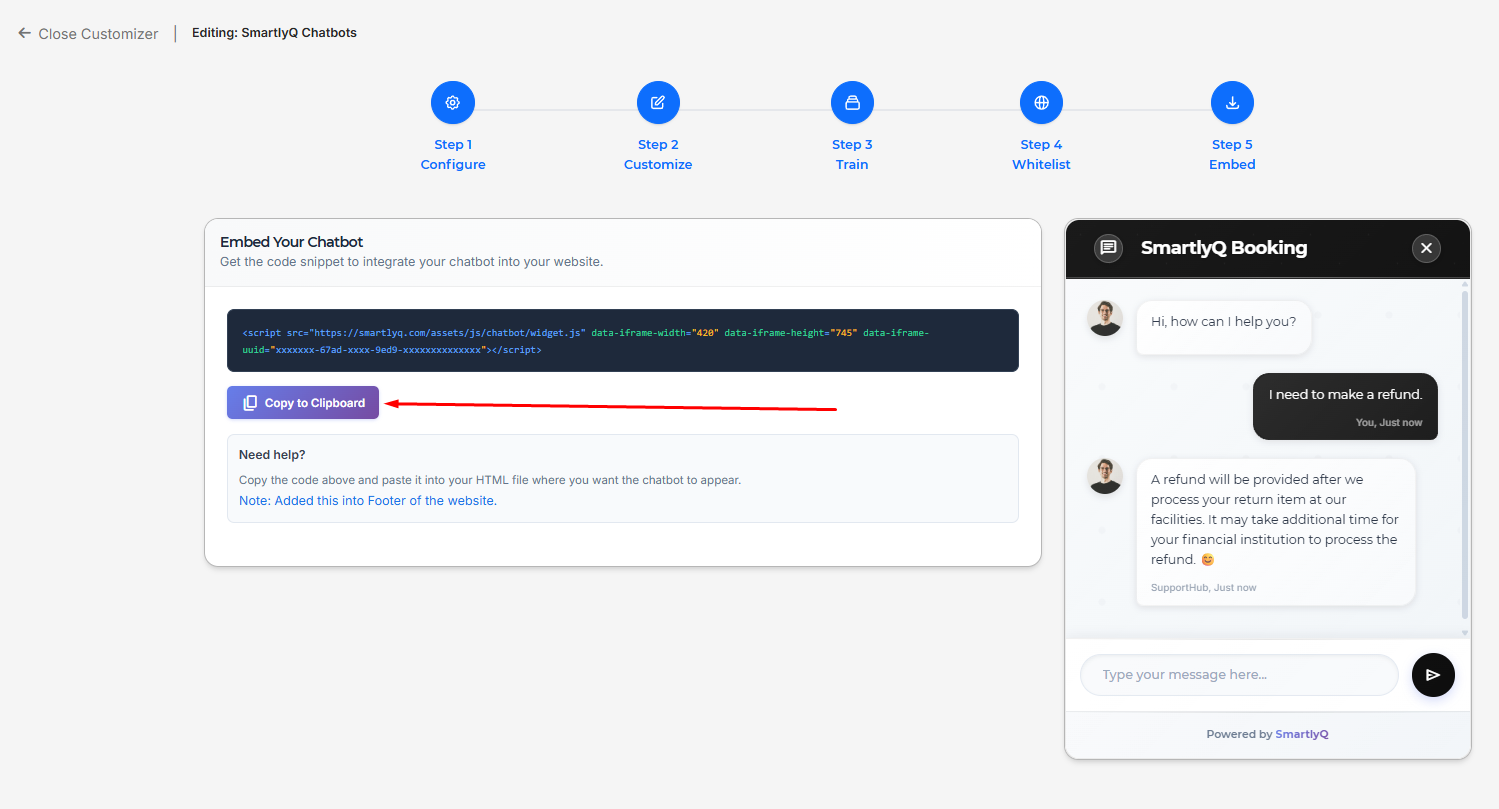Click the 'SmartlyQ Booking' widget title
Screen dimensions: 1499x809
pyautogui.click(x=1224, y=248)
